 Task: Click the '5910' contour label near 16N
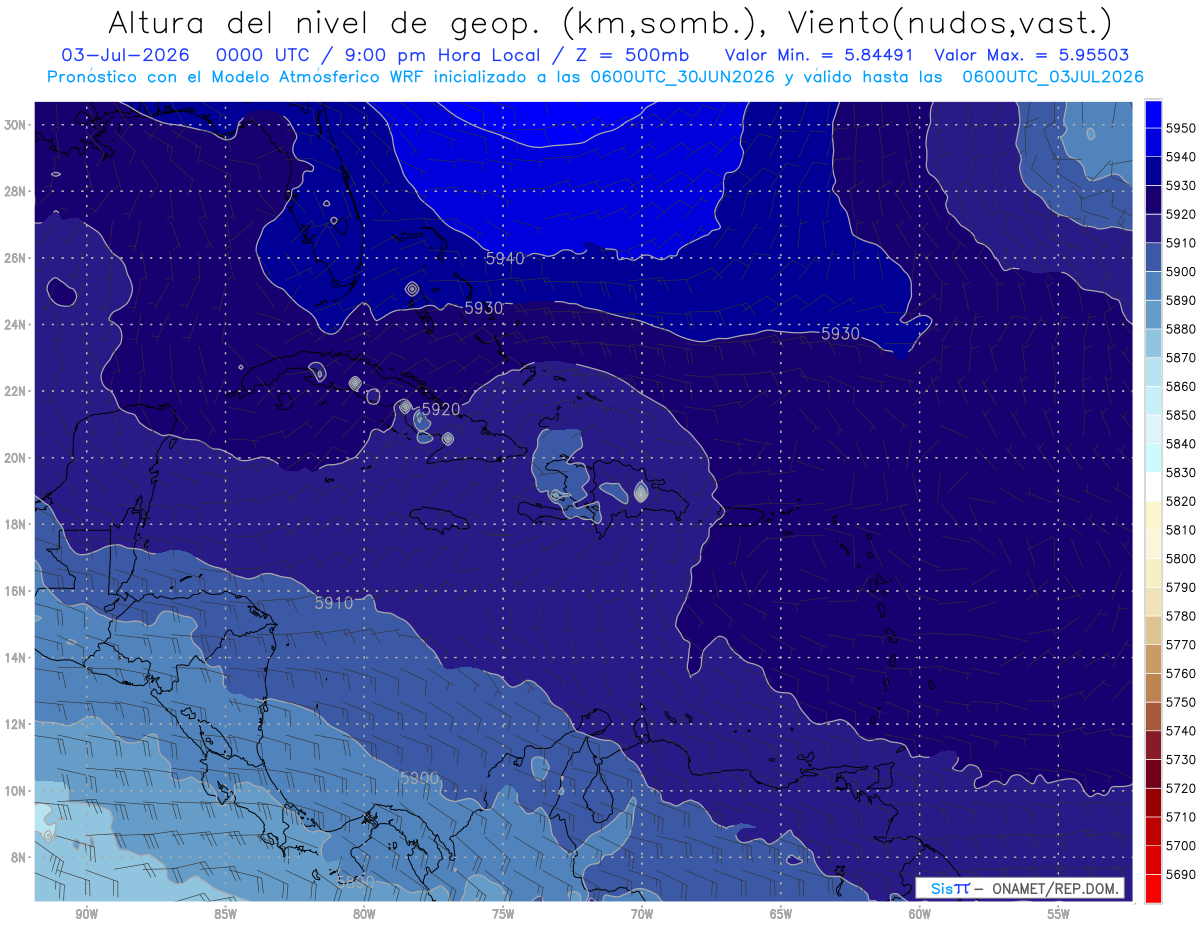pyautogui.click(x=334, y=603)
